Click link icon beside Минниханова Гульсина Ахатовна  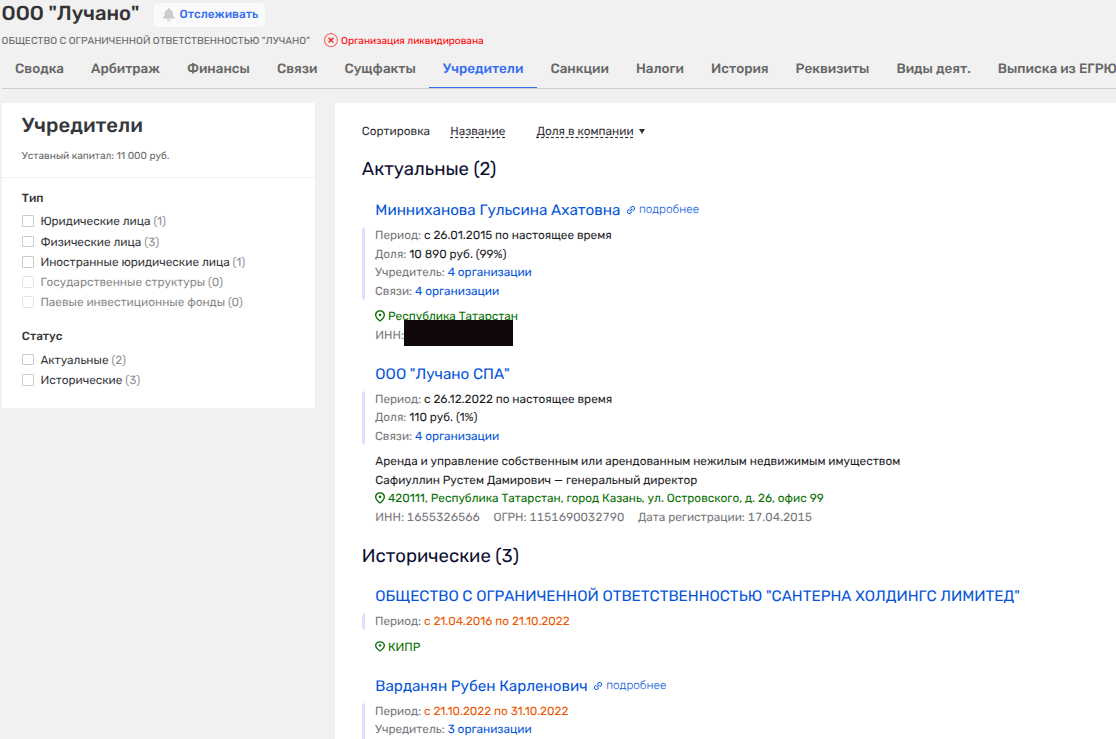(631, 210)
